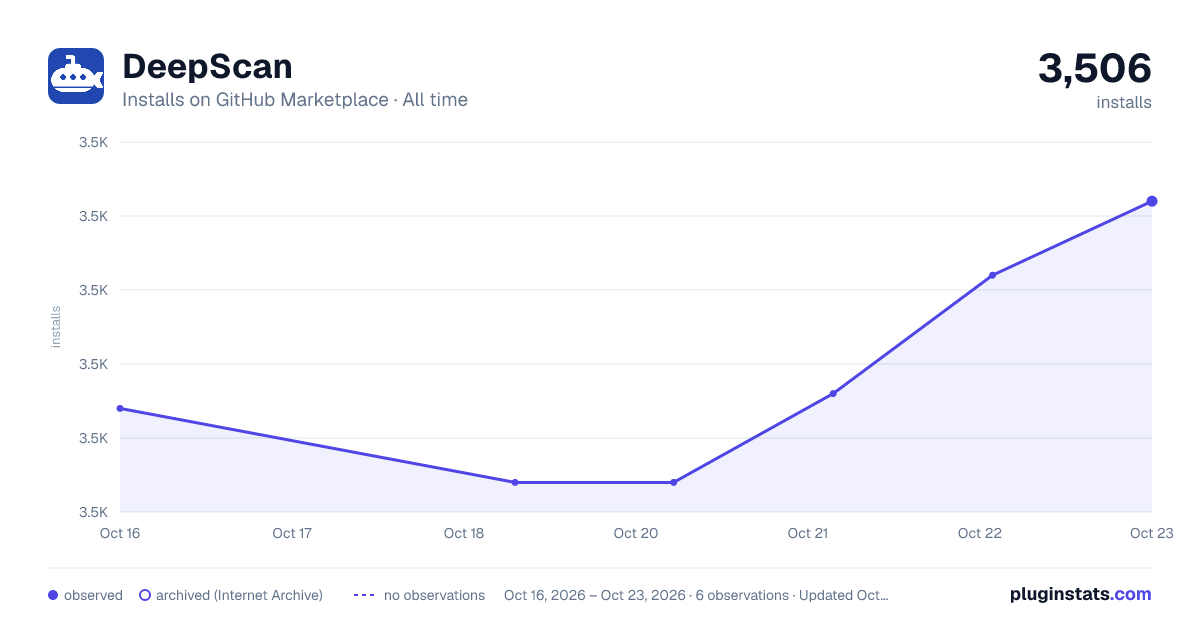This screenshot has height=630, width=1200.
Task: Click the Oct 23 x-axis label
Action: (x=1150, y=533)
